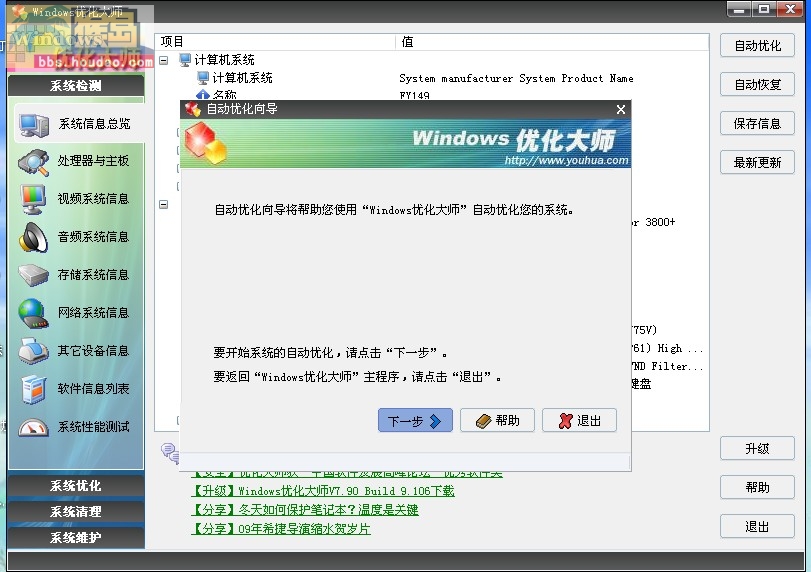The image size is (811, 572).
Task: Select the 系统信息总览 label
Action: tap(95, 124)
